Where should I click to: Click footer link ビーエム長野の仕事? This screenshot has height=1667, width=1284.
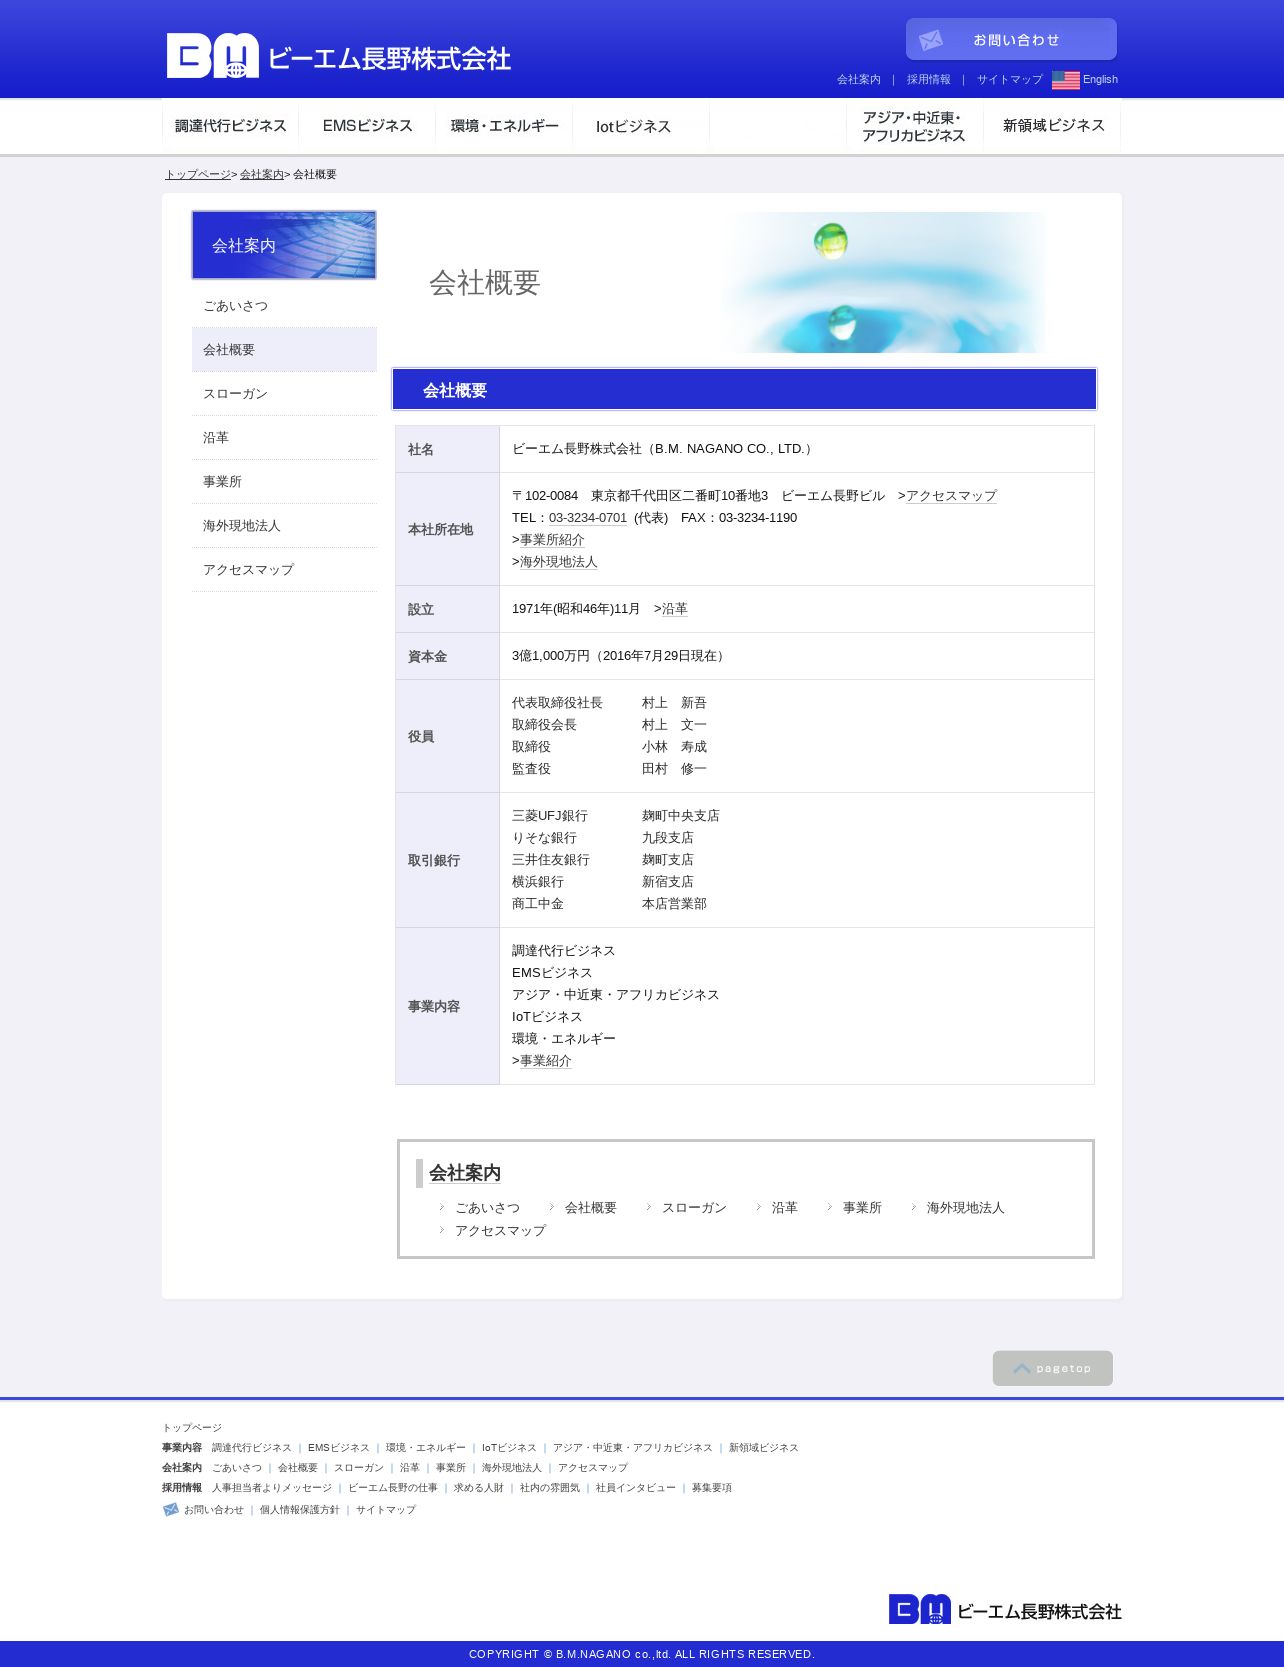(393, 1488)
